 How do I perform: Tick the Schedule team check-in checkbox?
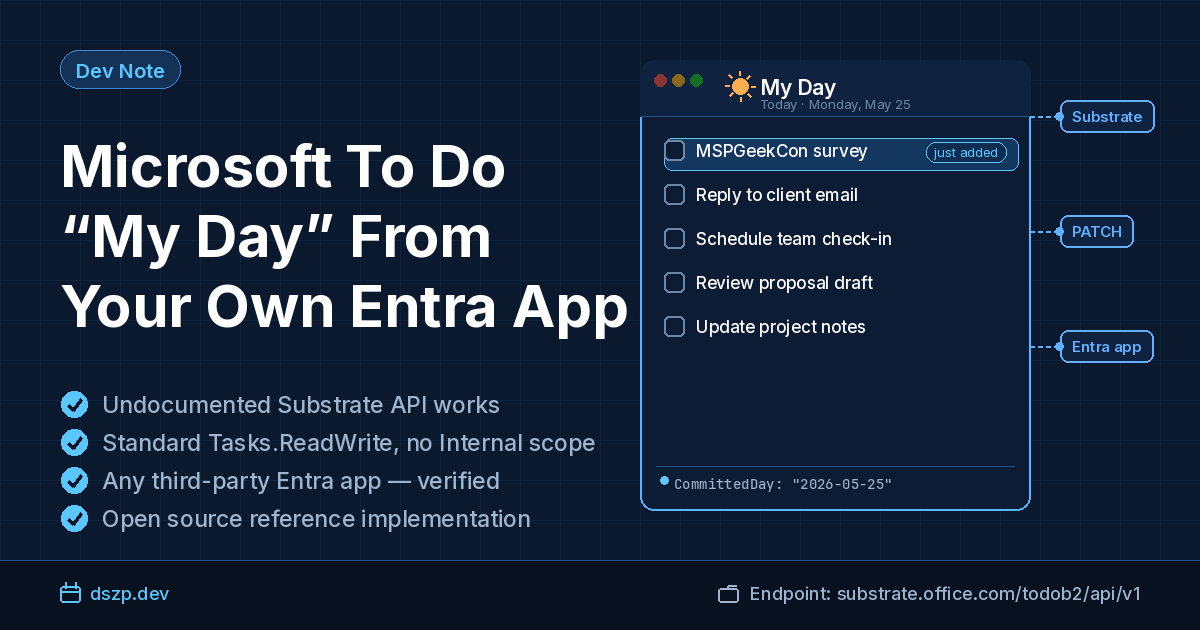[x=675, y=239]
